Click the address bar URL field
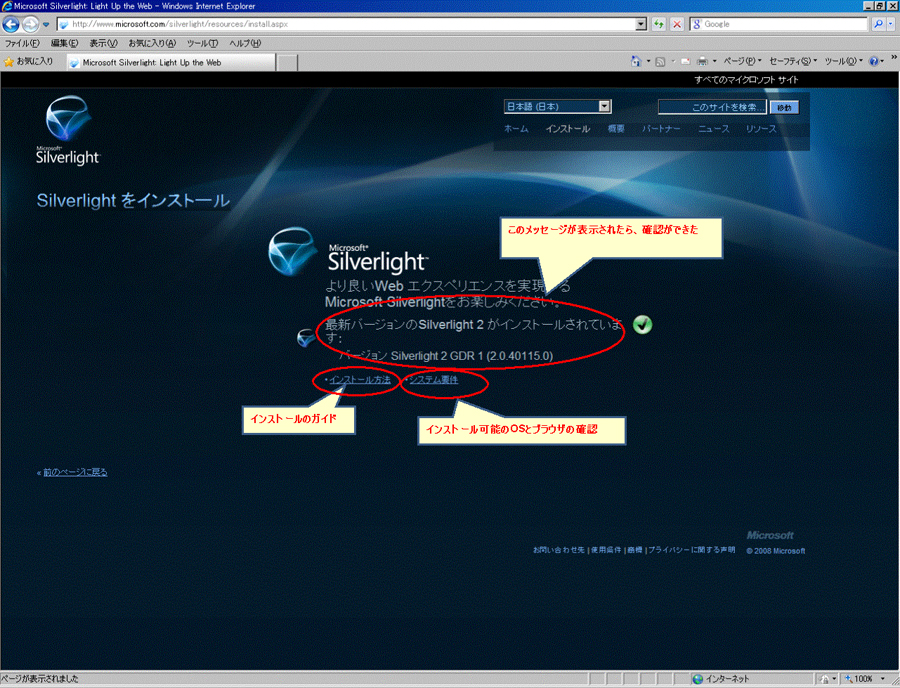 point(348,24)
